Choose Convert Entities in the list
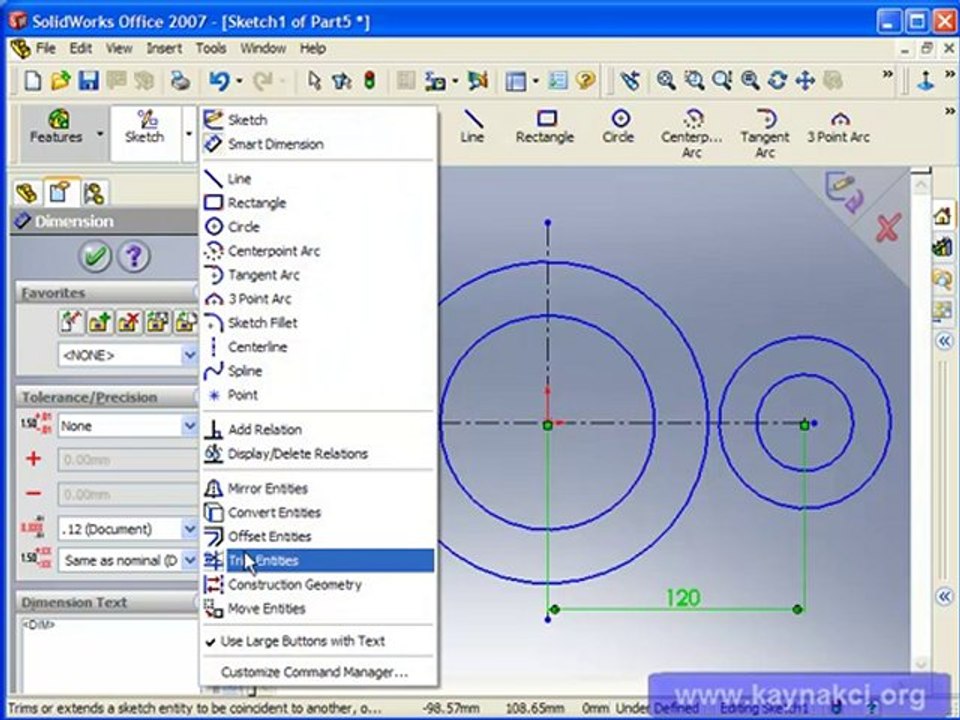The width and height of the screenshot is (960, 720). (318, 512)
